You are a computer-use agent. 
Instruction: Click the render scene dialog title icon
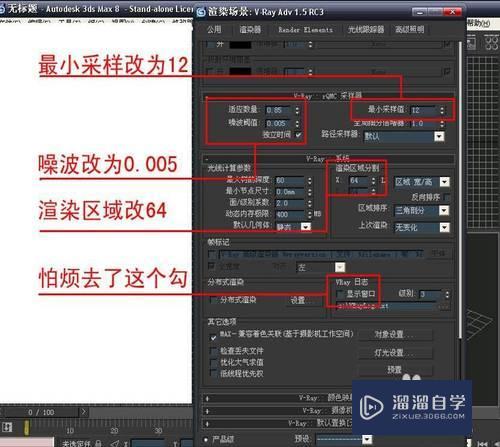click(x=201, y=12)
